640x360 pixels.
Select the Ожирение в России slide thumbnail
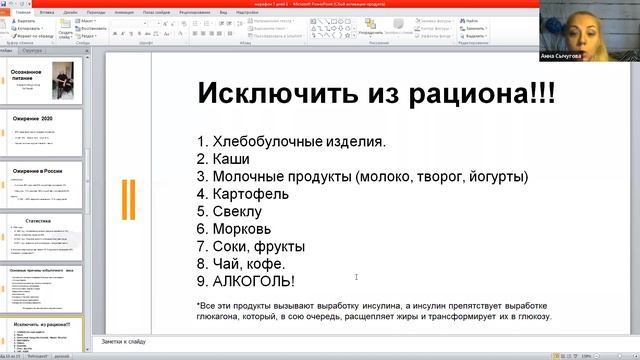tap(42, 185)
